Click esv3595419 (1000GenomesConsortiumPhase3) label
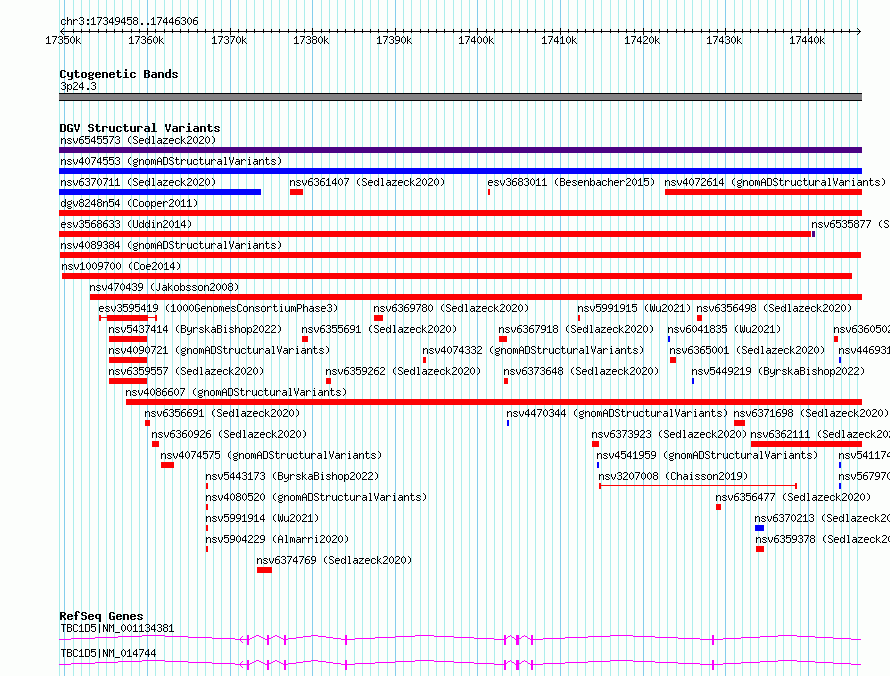The height and width of the screenshot is (676, 890). tap(218, 308)
